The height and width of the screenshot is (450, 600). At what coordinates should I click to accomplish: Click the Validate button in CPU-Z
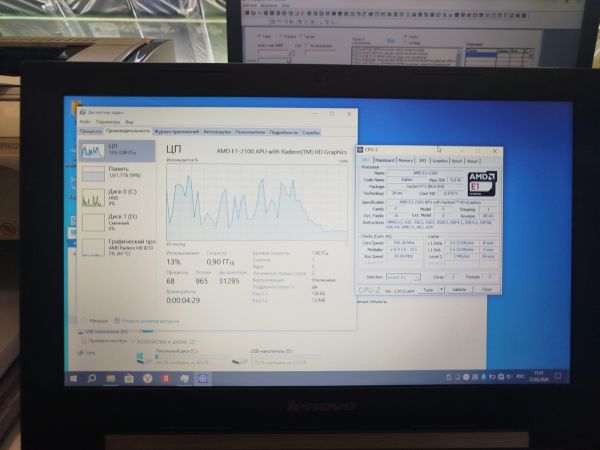pyautogui.click(x=459, y=290)
